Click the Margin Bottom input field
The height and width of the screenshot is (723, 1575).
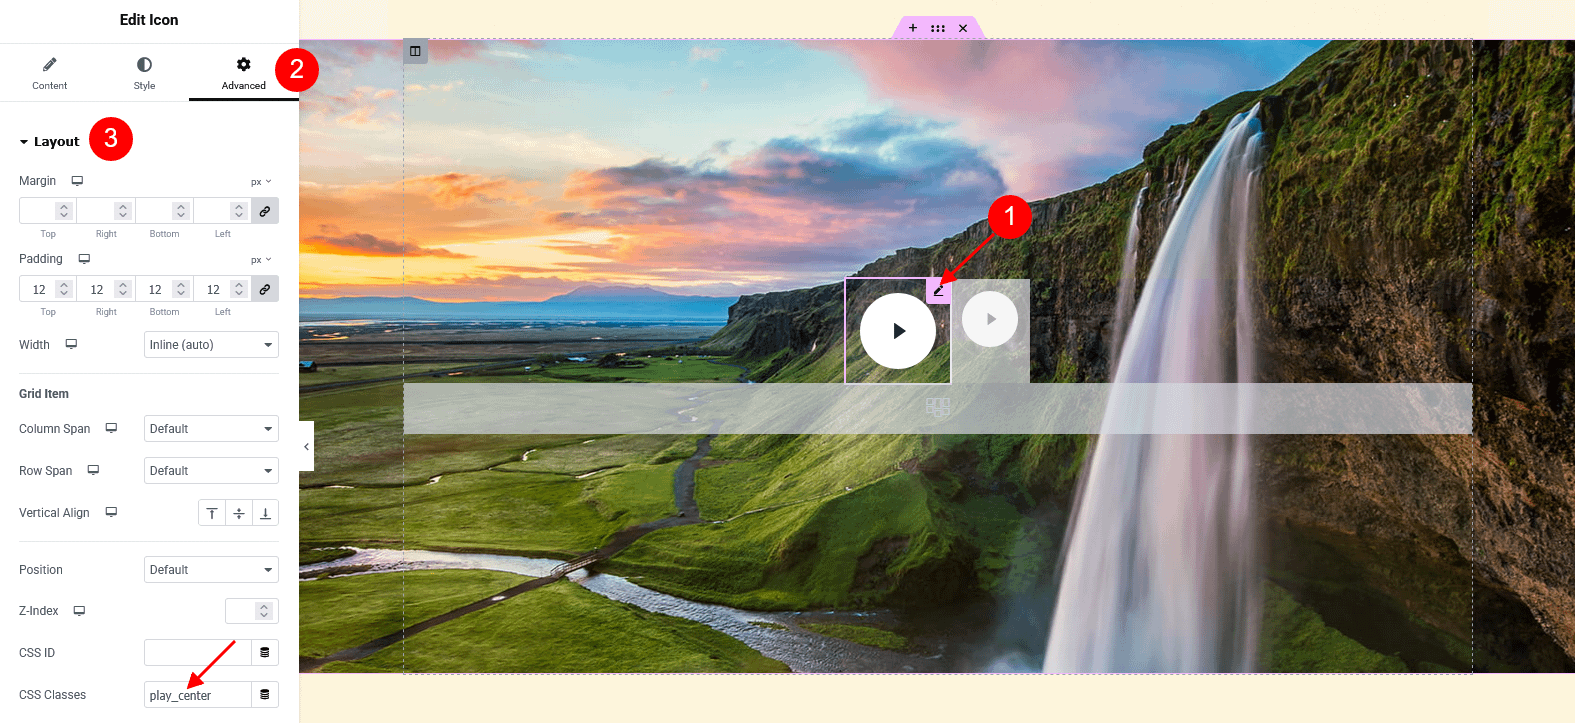(x=163, y=211)
